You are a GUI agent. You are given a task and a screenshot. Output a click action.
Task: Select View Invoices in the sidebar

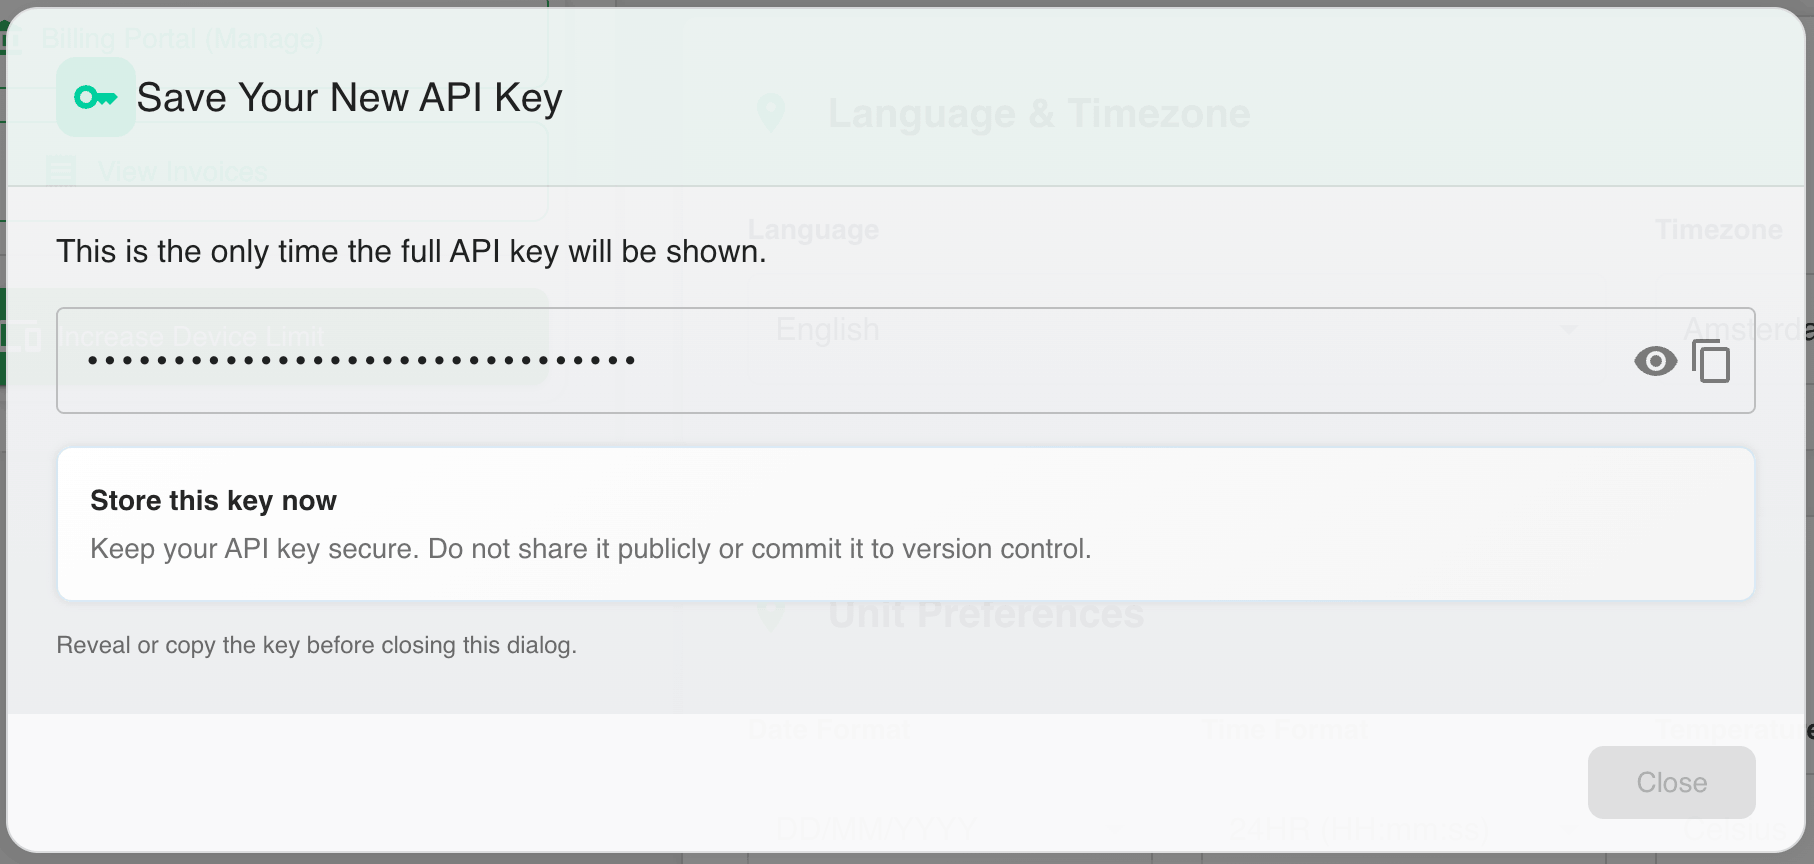(182, 171)
